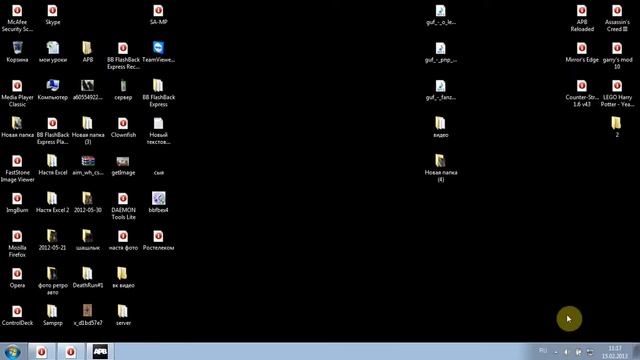The image size is (640, 360).
Task: Select the bbfbex4 installer icon
Action: [x=158, y=202]
